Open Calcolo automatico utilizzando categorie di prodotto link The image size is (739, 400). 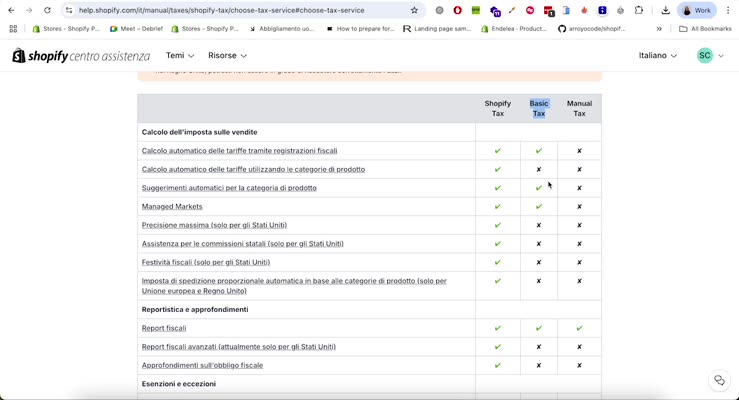[x=253, y=169]
